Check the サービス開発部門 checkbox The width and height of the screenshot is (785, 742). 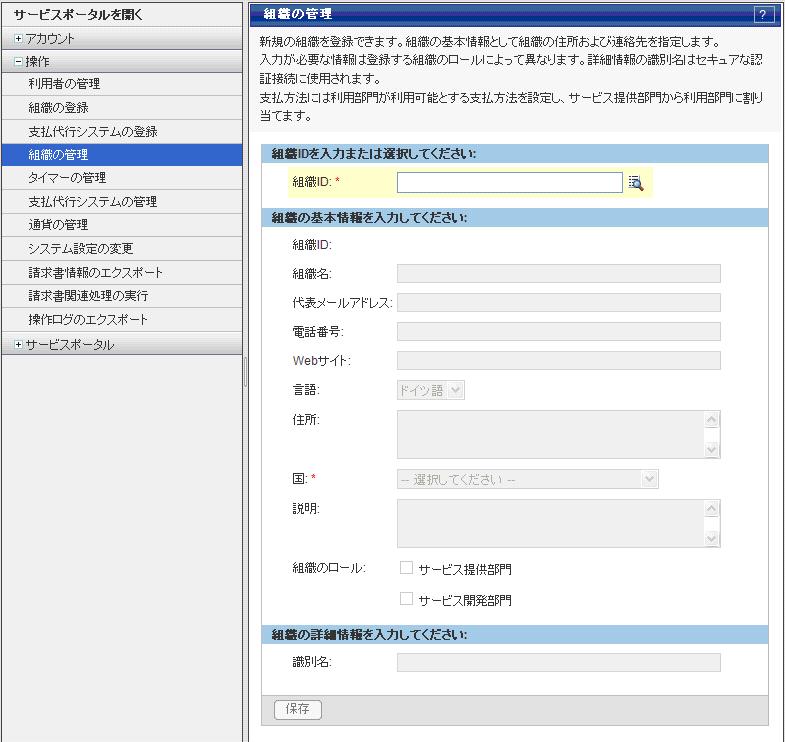(x=407, y=599)
